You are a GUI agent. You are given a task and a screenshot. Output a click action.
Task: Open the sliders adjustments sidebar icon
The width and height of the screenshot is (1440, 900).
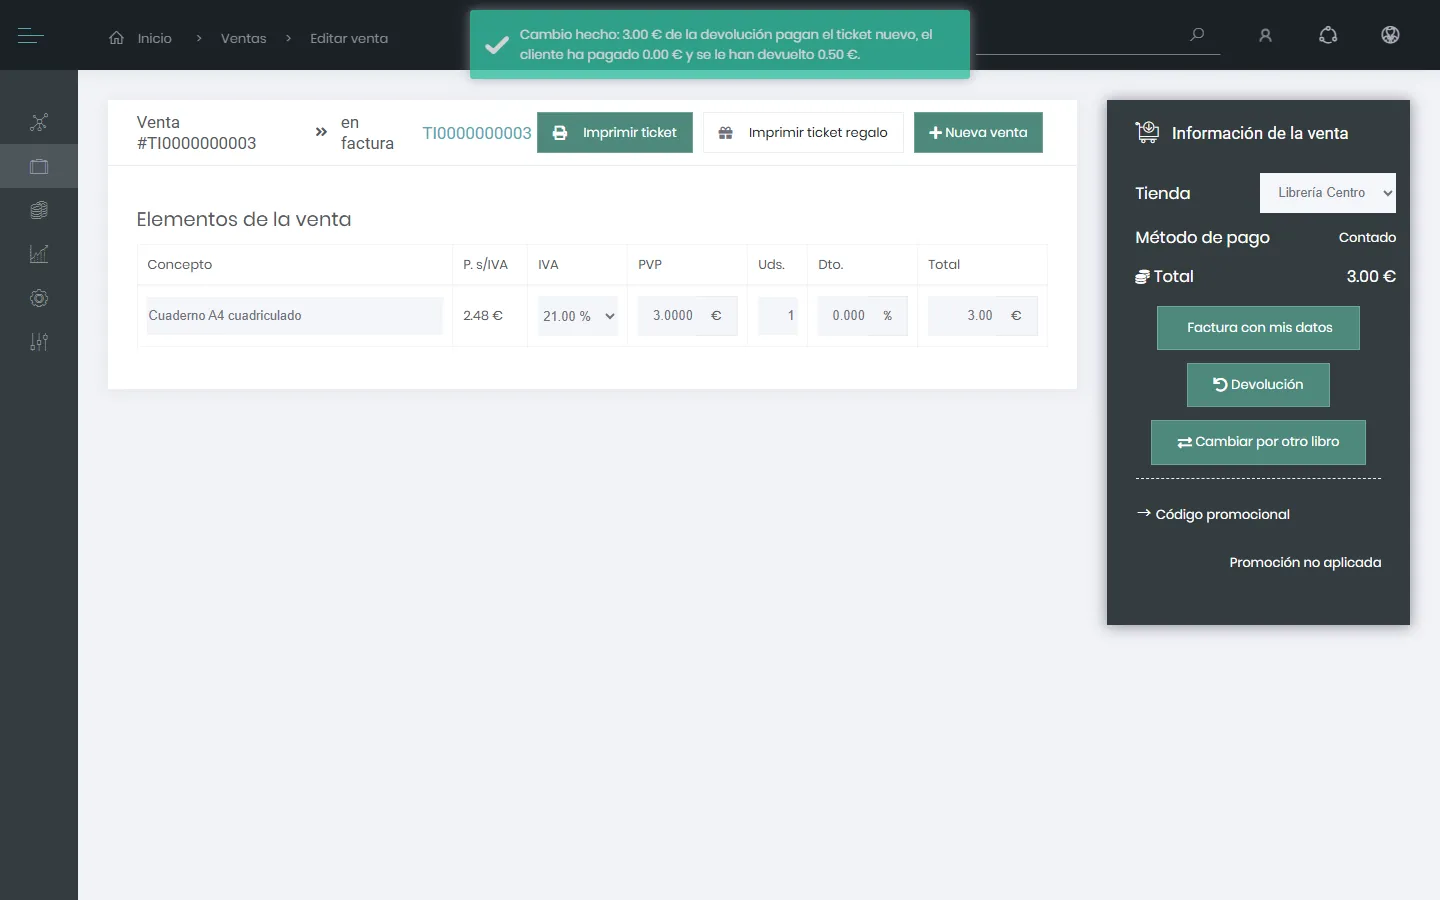point(39,342)
